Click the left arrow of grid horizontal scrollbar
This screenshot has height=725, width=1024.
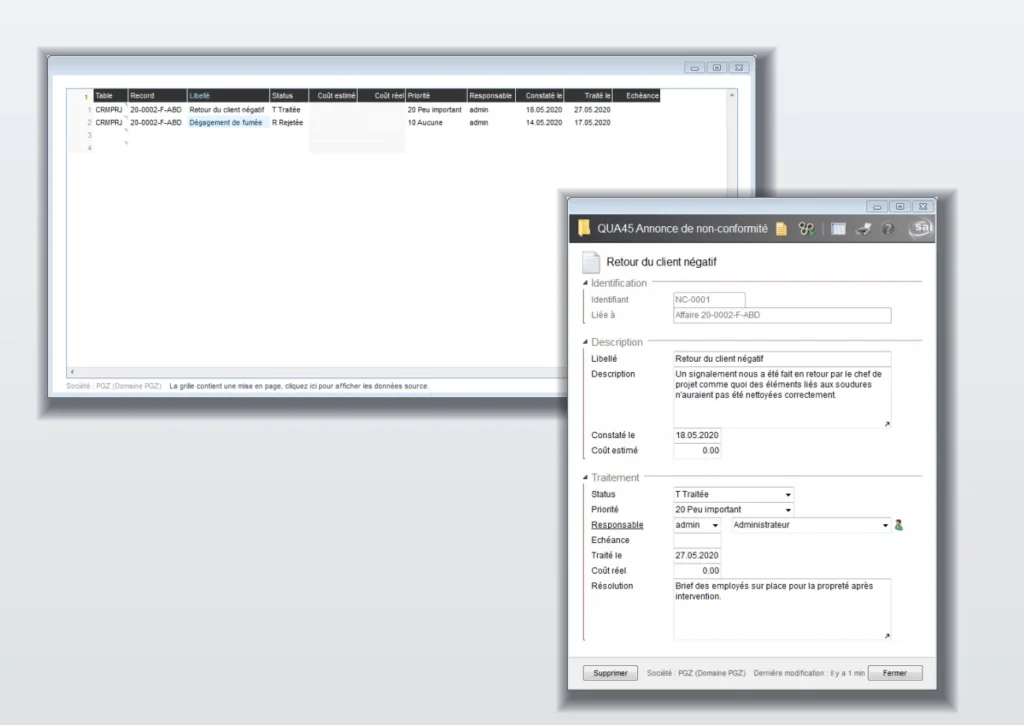72,372
